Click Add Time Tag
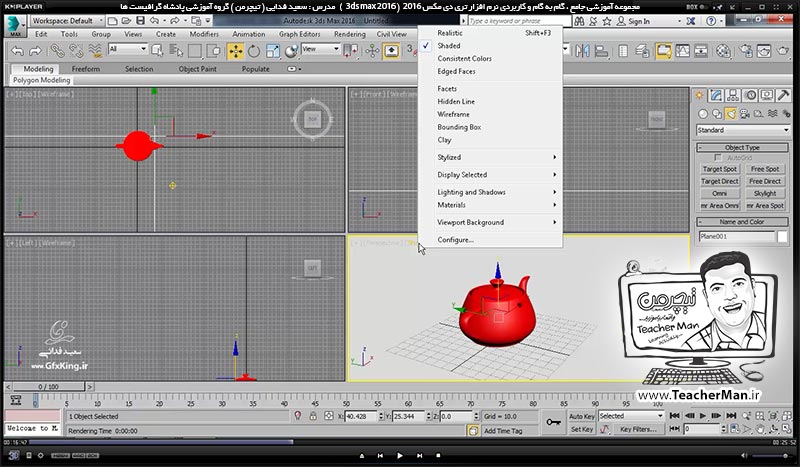This screenshot has width=800, height=467. pos(503,431)
